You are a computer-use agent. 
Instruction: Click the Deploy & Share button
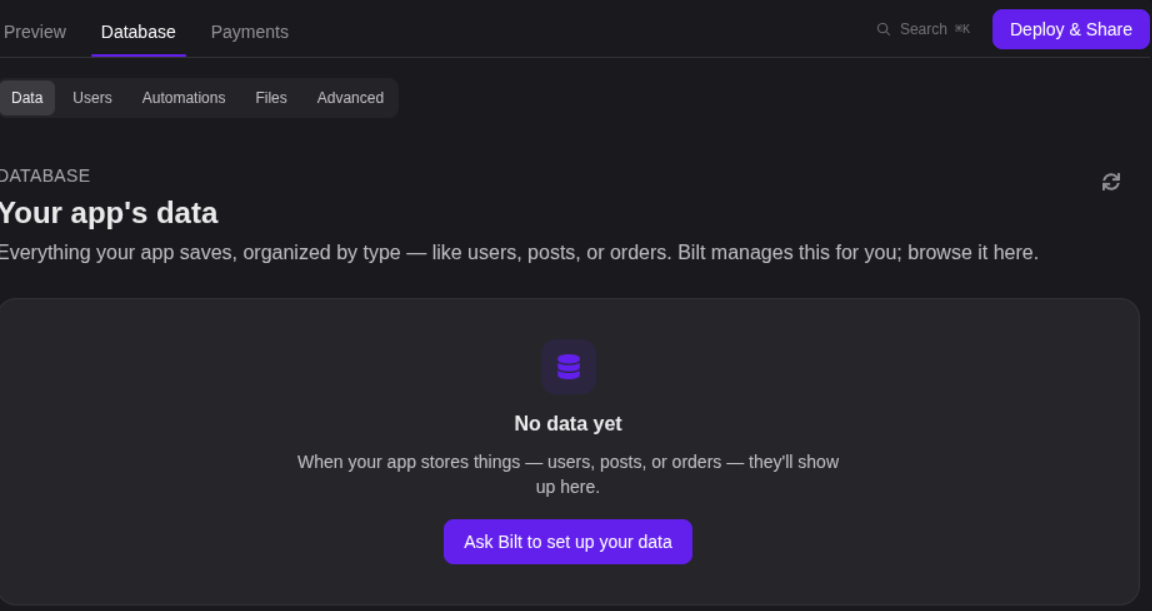click(x=1070, y=29)
